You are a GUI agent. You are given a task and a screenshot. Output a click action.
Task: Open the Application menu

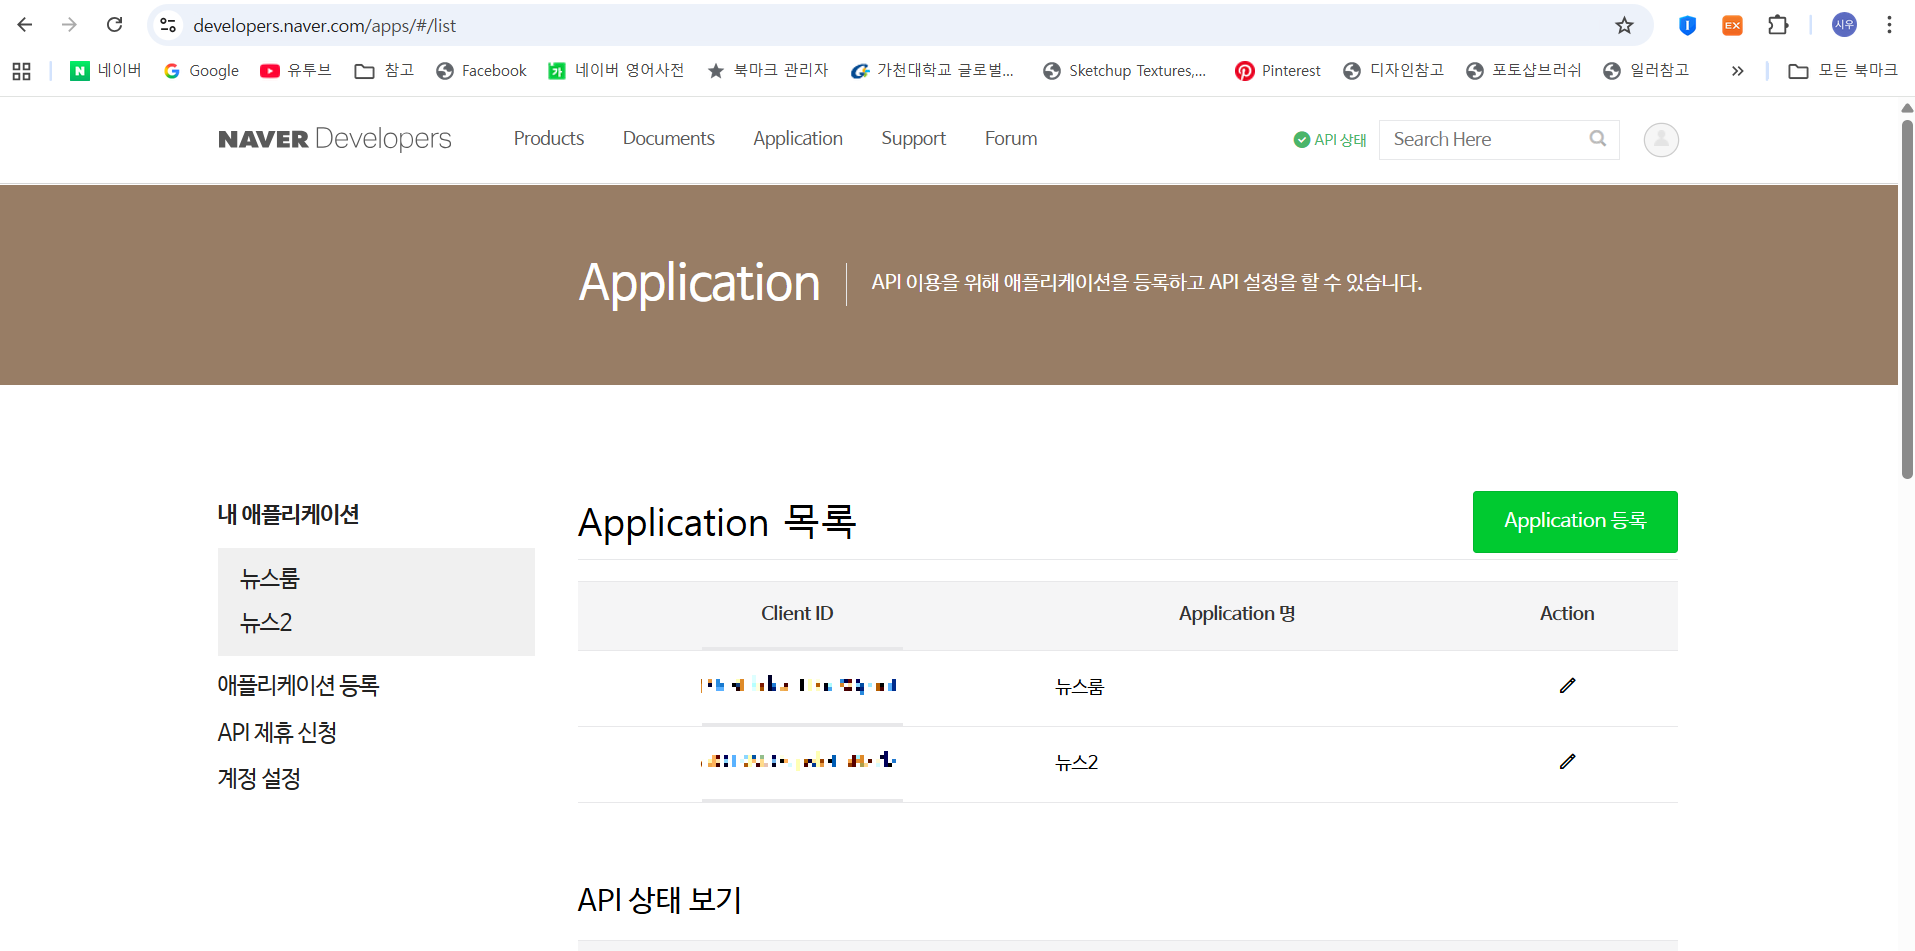[798, 139]
